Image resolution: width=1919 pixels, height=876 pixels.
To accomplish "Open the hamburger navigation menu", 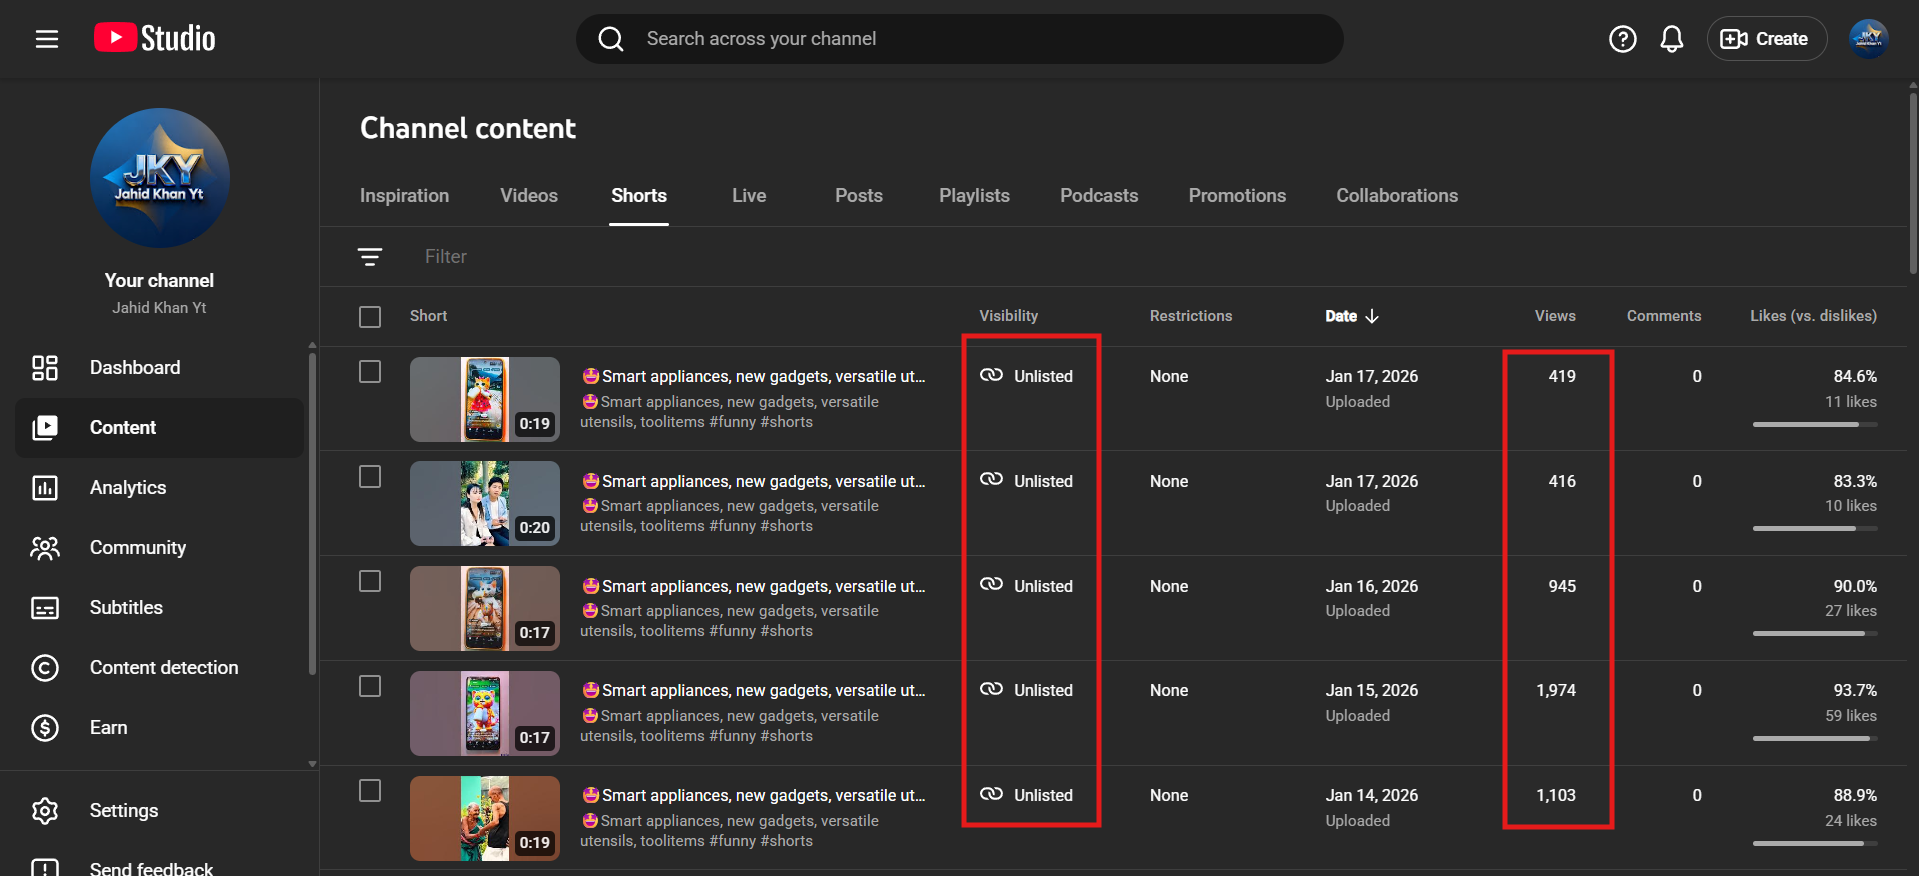I will [47, 39].
